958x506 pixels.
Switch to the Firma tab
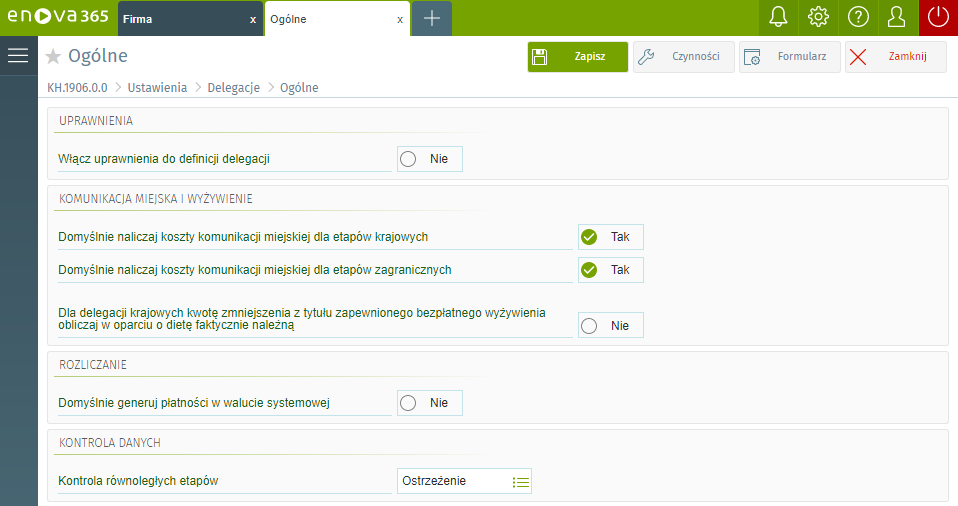click(x=180, y=19)
